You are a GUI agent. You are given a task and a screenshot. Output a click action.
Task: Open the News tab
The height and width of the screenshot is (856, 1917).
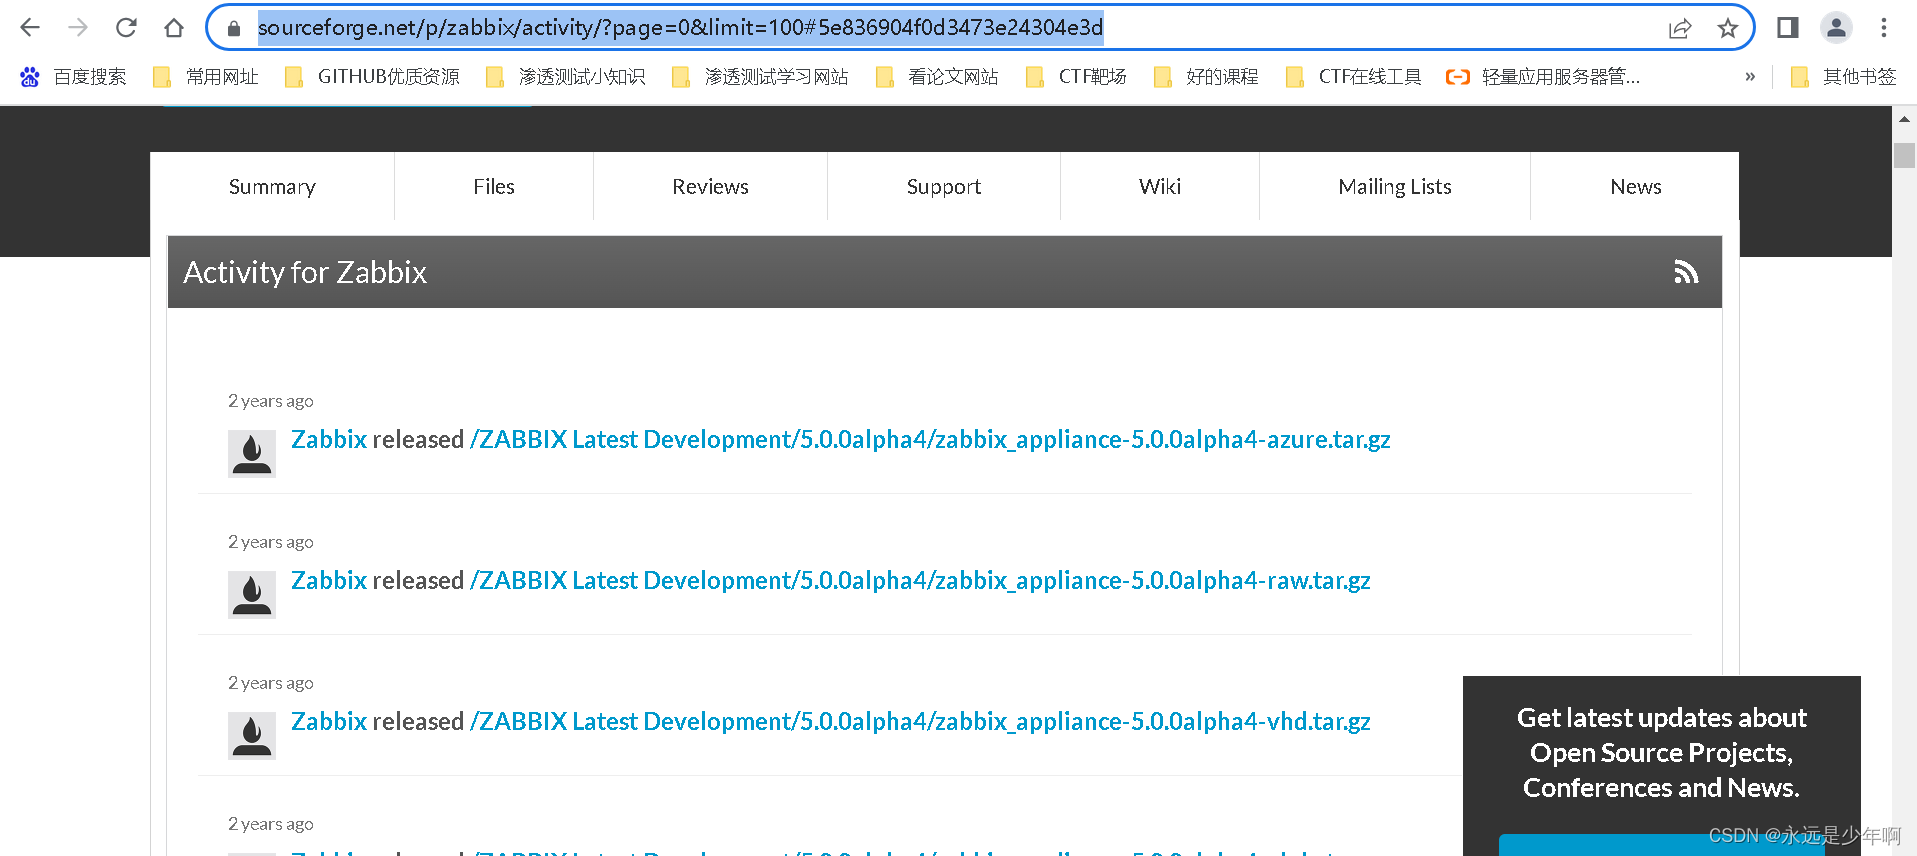[1635, 187]
